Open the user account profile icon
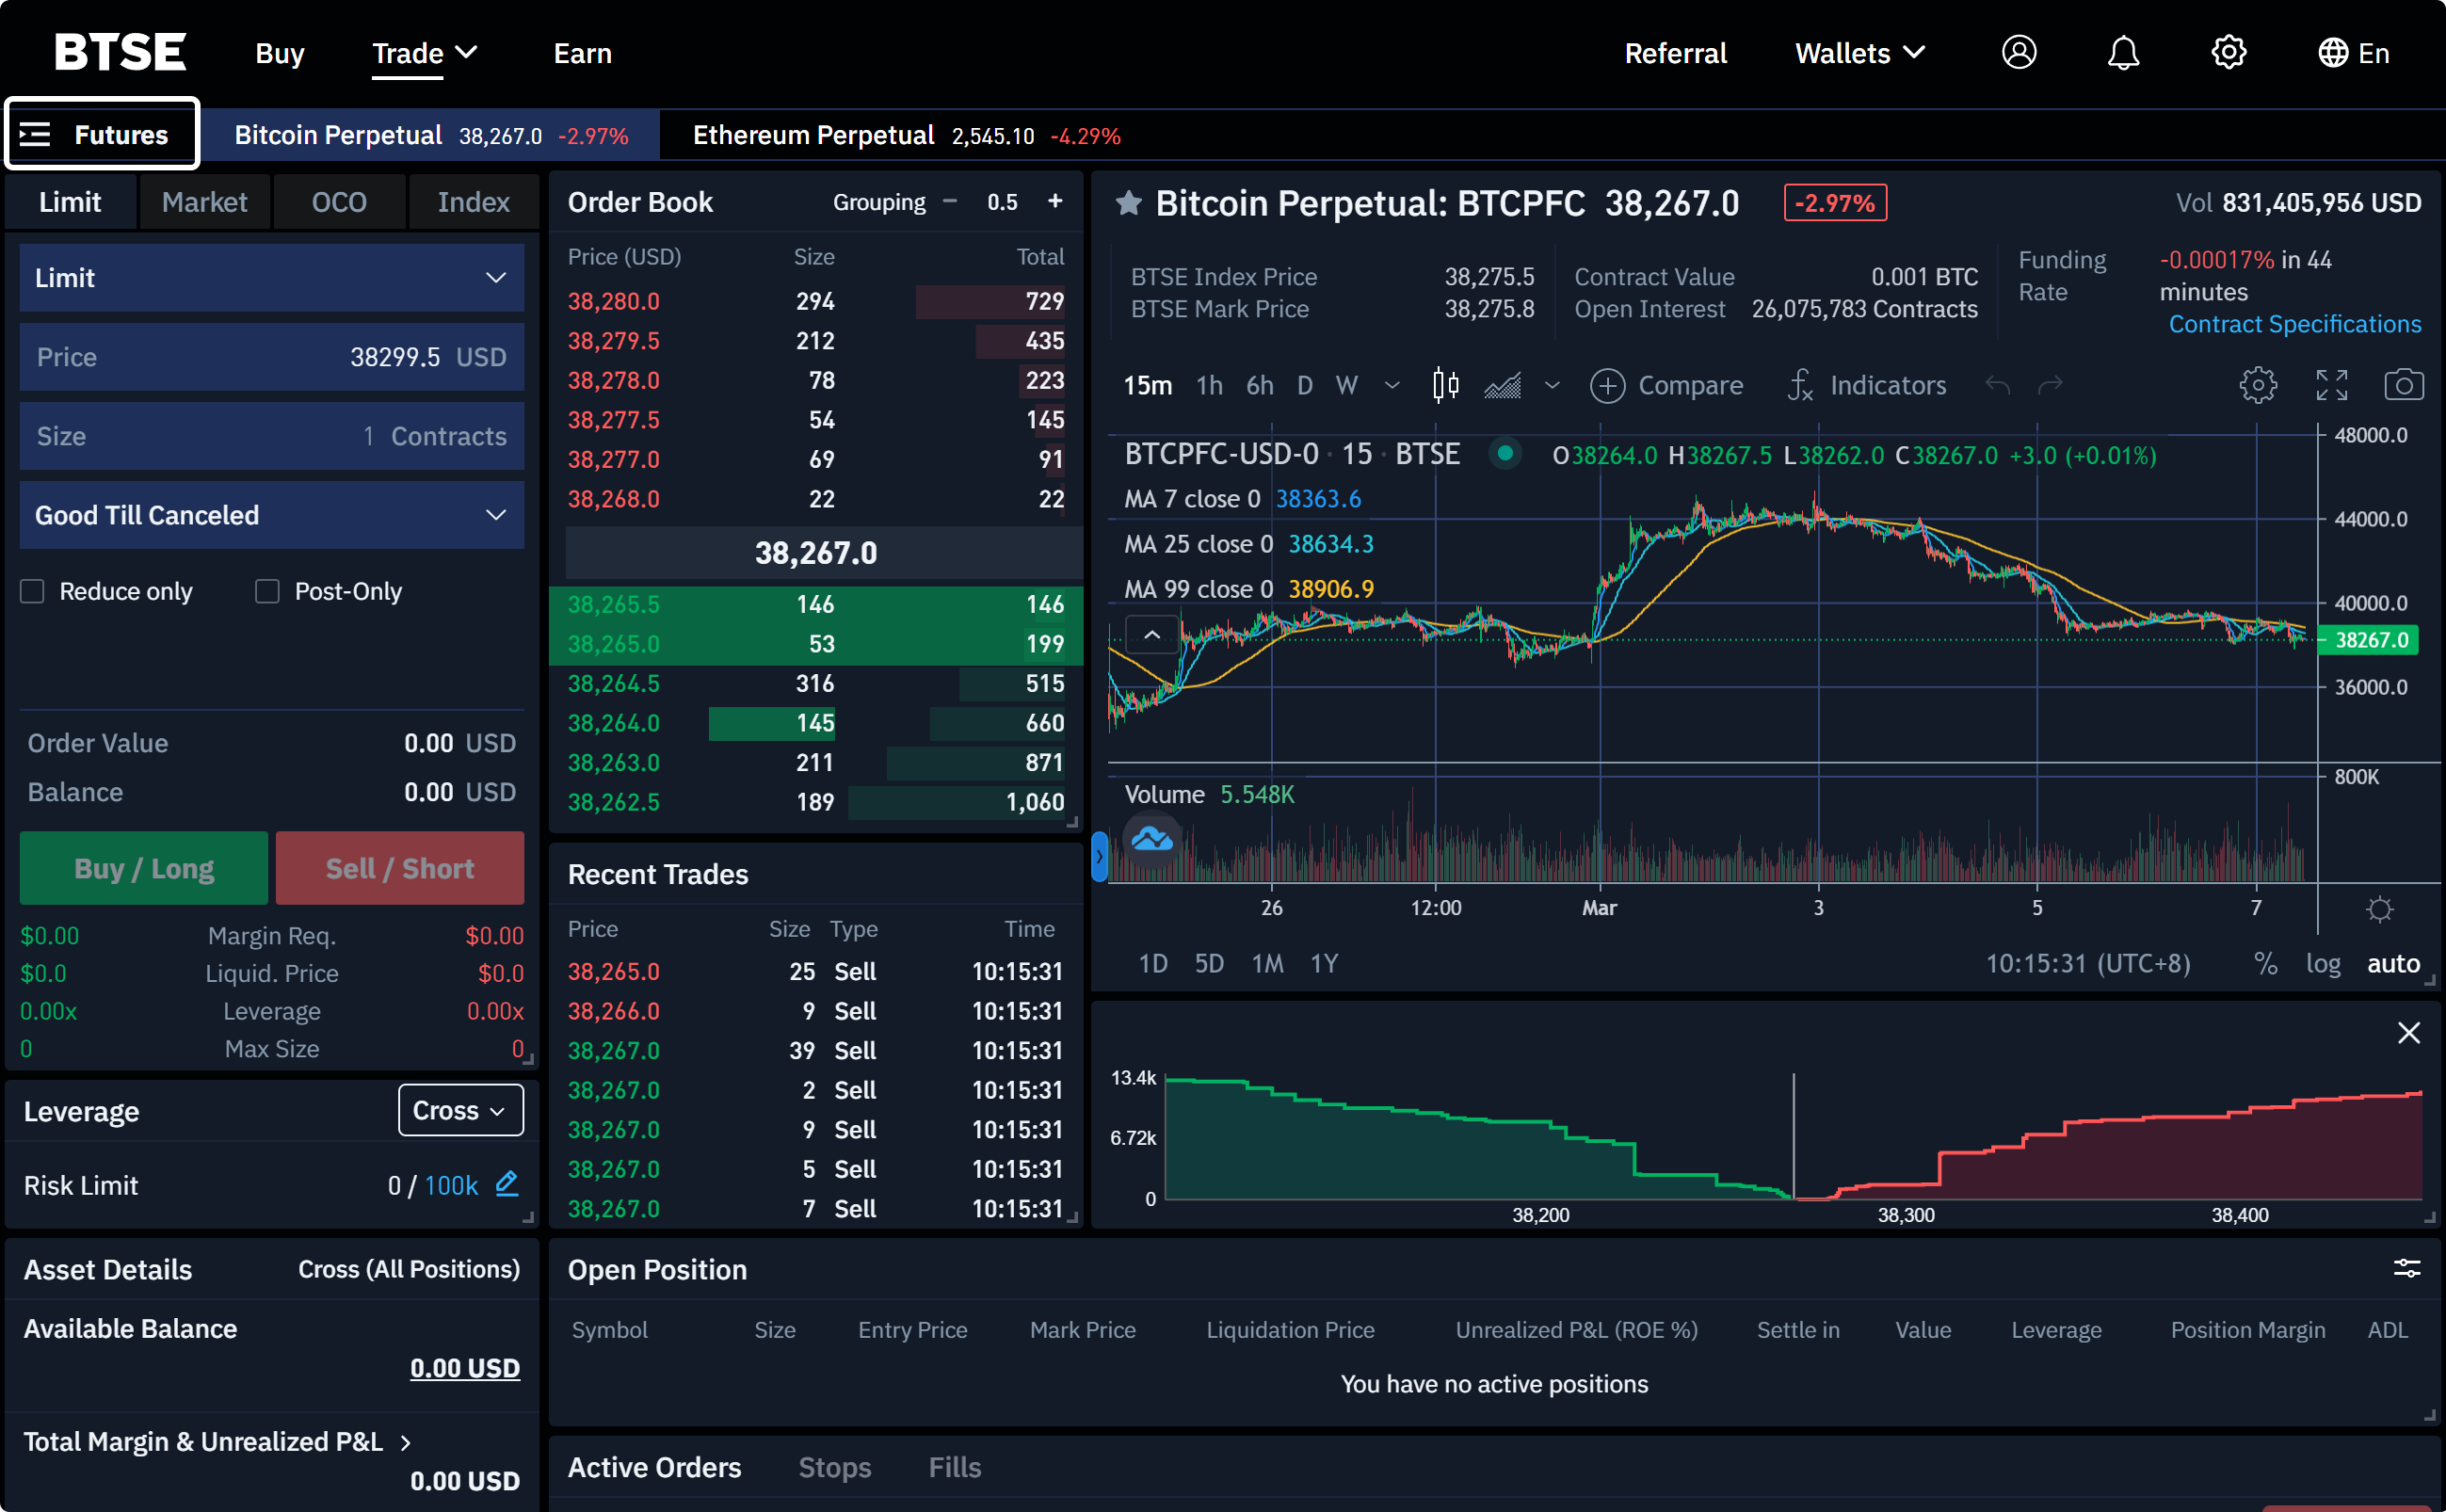The width and height of the screenshot is (2446, 1512). tap(2018, 52)
